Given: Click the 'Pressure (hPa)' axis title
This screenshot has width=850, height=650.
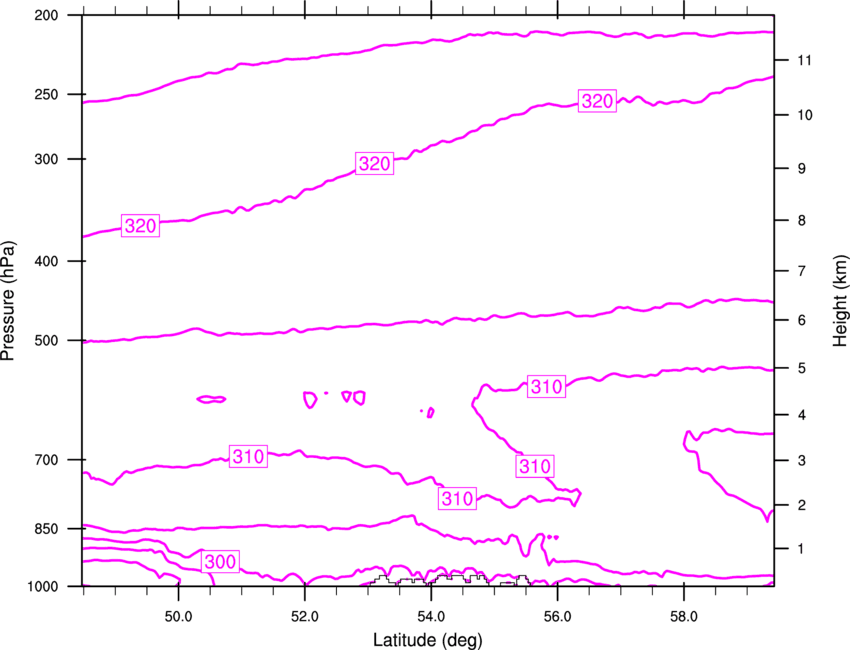Looking at the screenshot, I should point(8,301).
